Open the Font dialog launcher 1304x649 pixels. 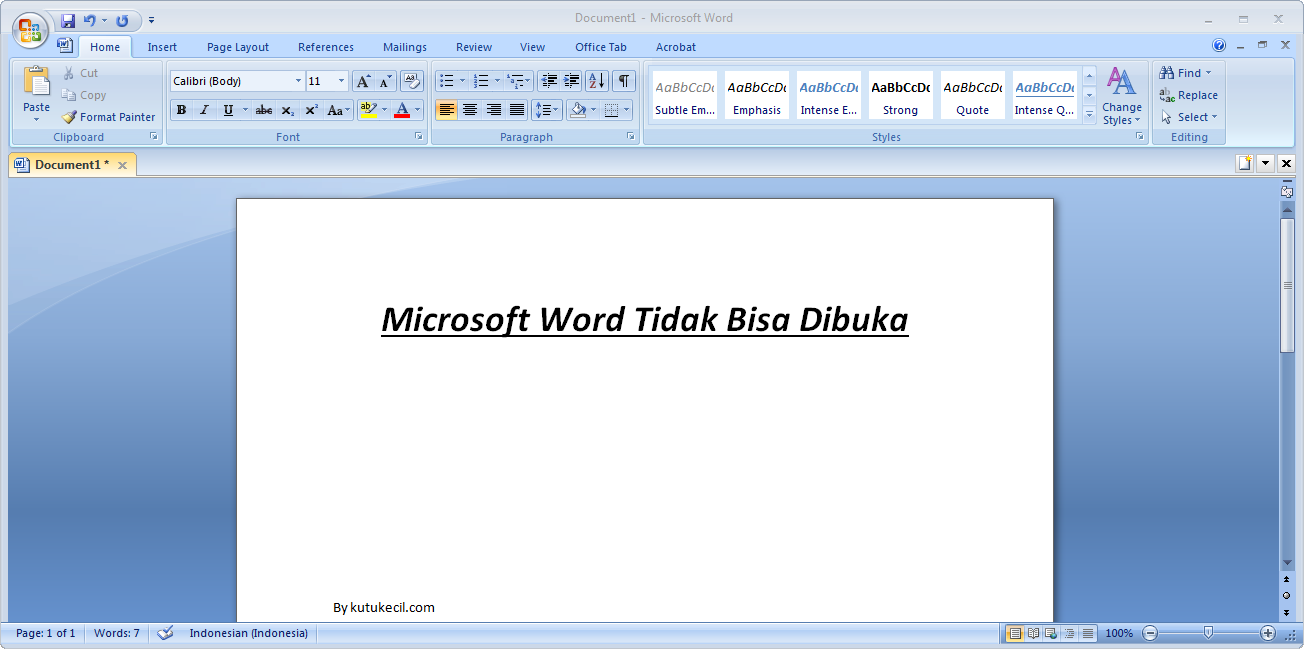tap(419, 137)
